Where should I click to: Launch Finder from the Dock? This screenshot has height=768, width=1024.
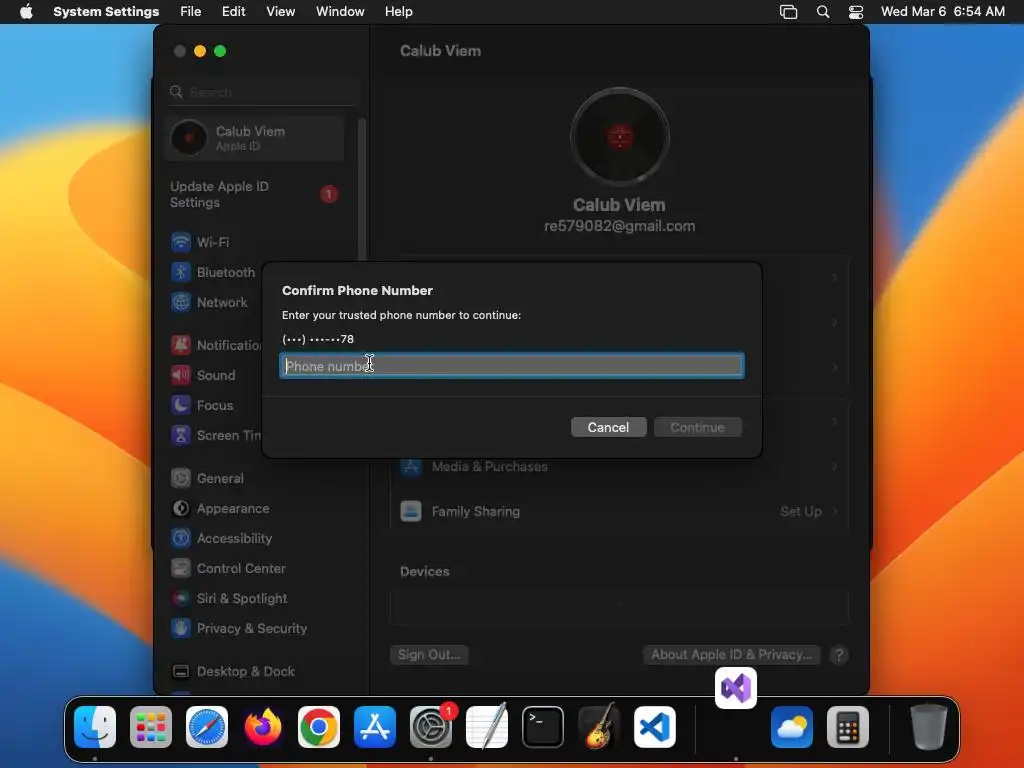95,727
